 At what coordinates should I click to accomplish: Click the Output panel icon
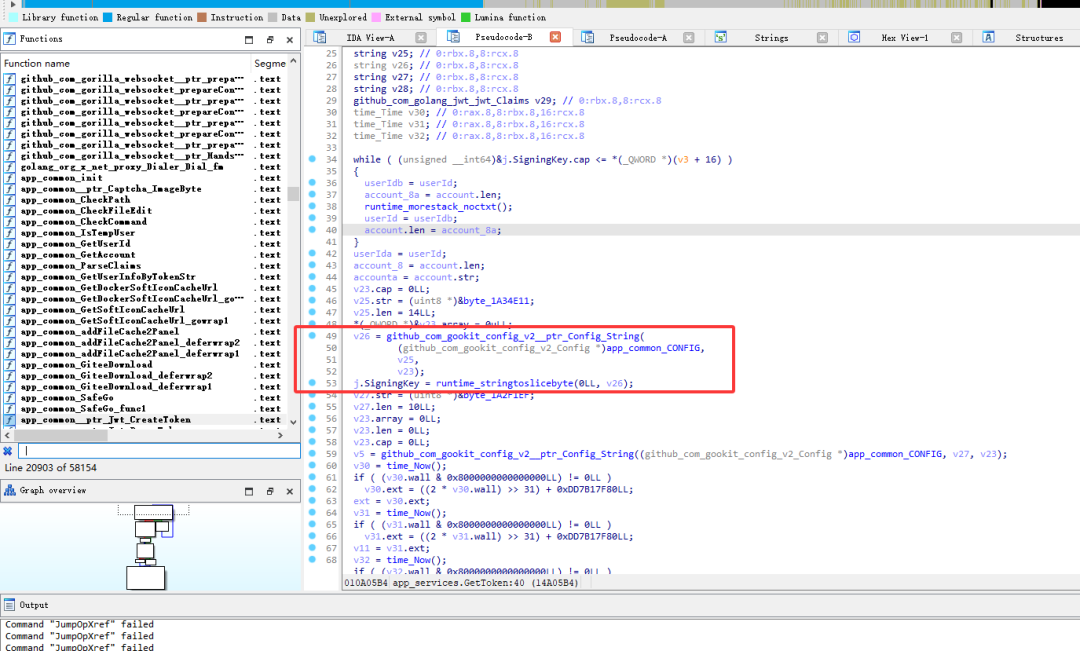click(10, 605)
